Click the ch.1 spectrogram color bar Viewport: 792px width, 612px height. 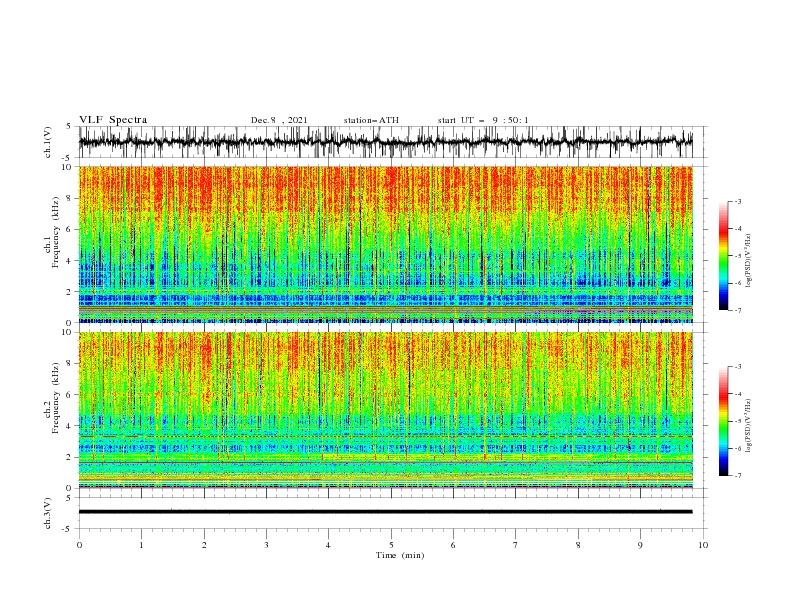pyautogui.click(x=723, y=256)
